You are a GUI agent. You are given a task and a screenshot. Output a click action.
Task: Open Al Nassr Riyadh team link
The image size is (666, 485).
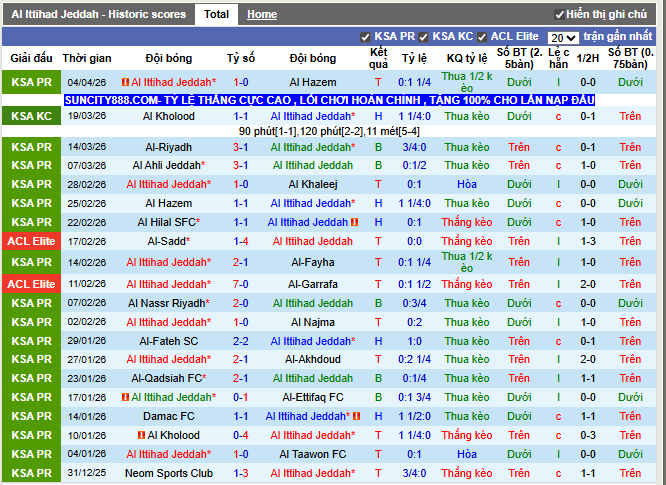pyautogui.click(x=166, y=303)
